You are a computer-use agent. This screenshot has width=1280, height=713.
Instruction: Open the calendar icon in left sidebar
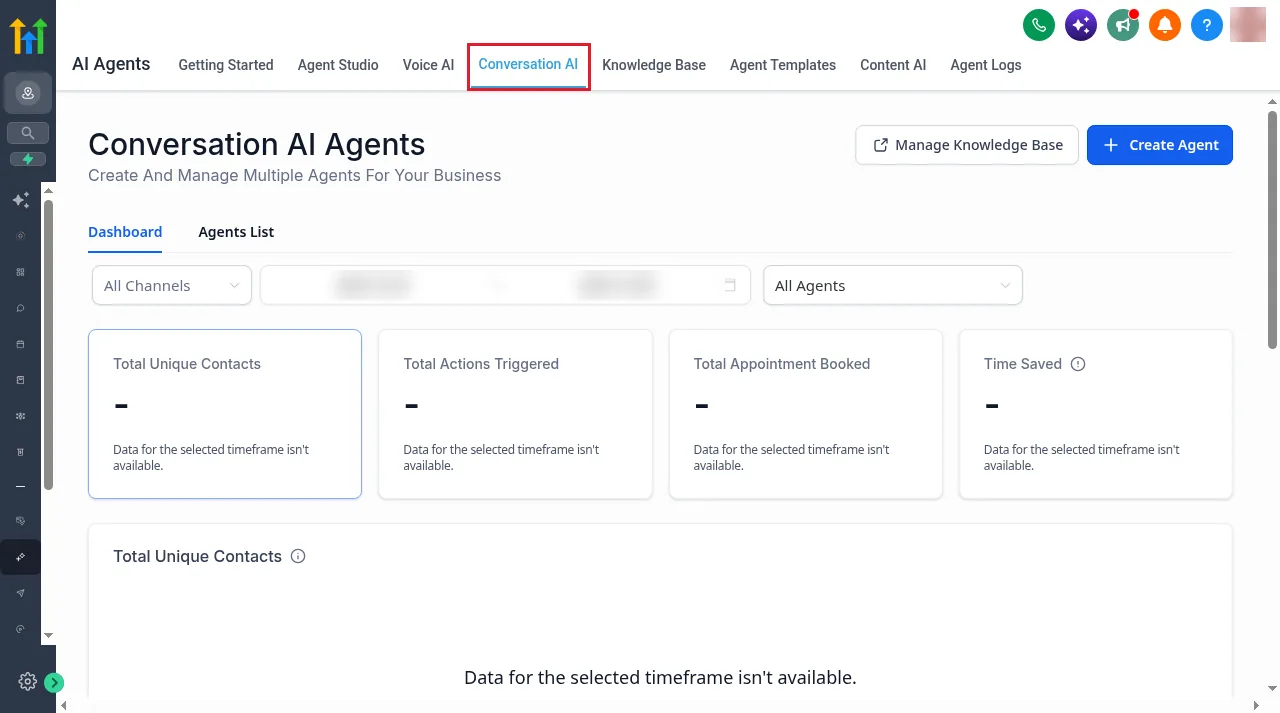point(21,344)
